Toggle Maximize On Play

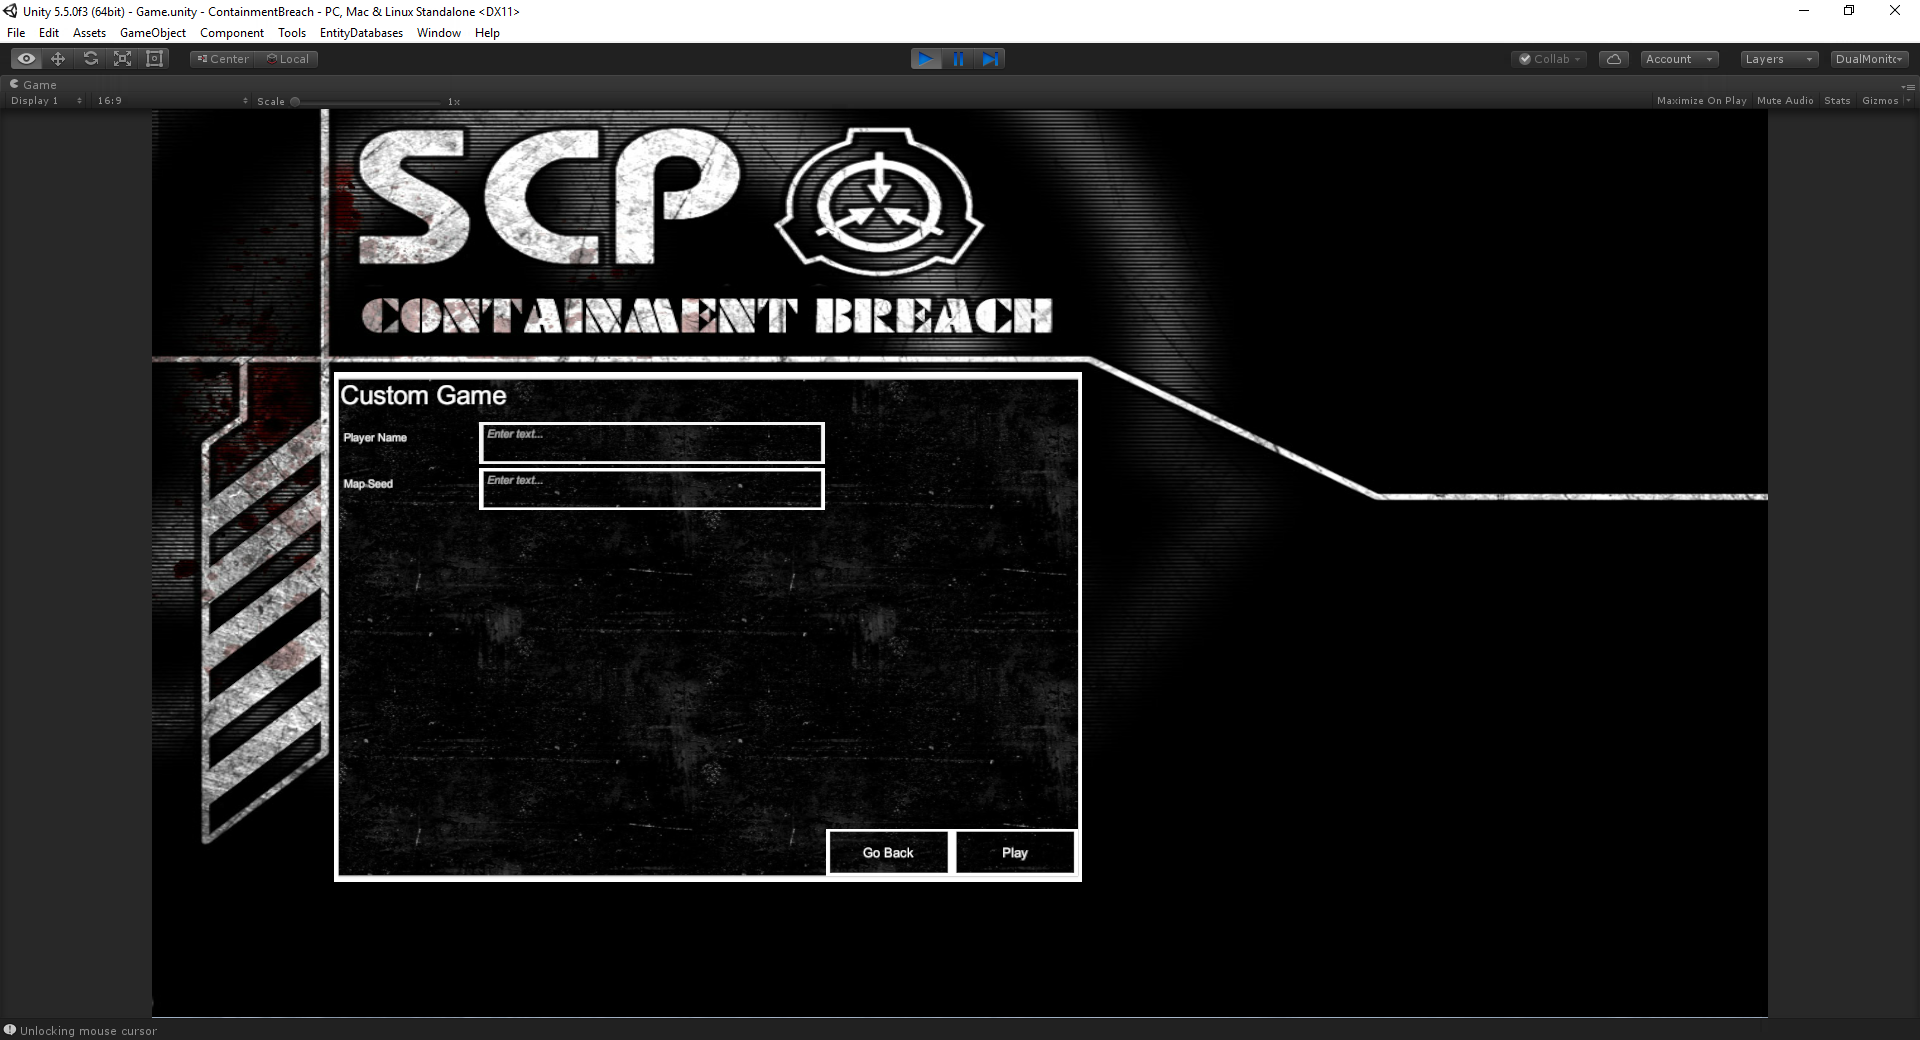(x=1701, y=101)
